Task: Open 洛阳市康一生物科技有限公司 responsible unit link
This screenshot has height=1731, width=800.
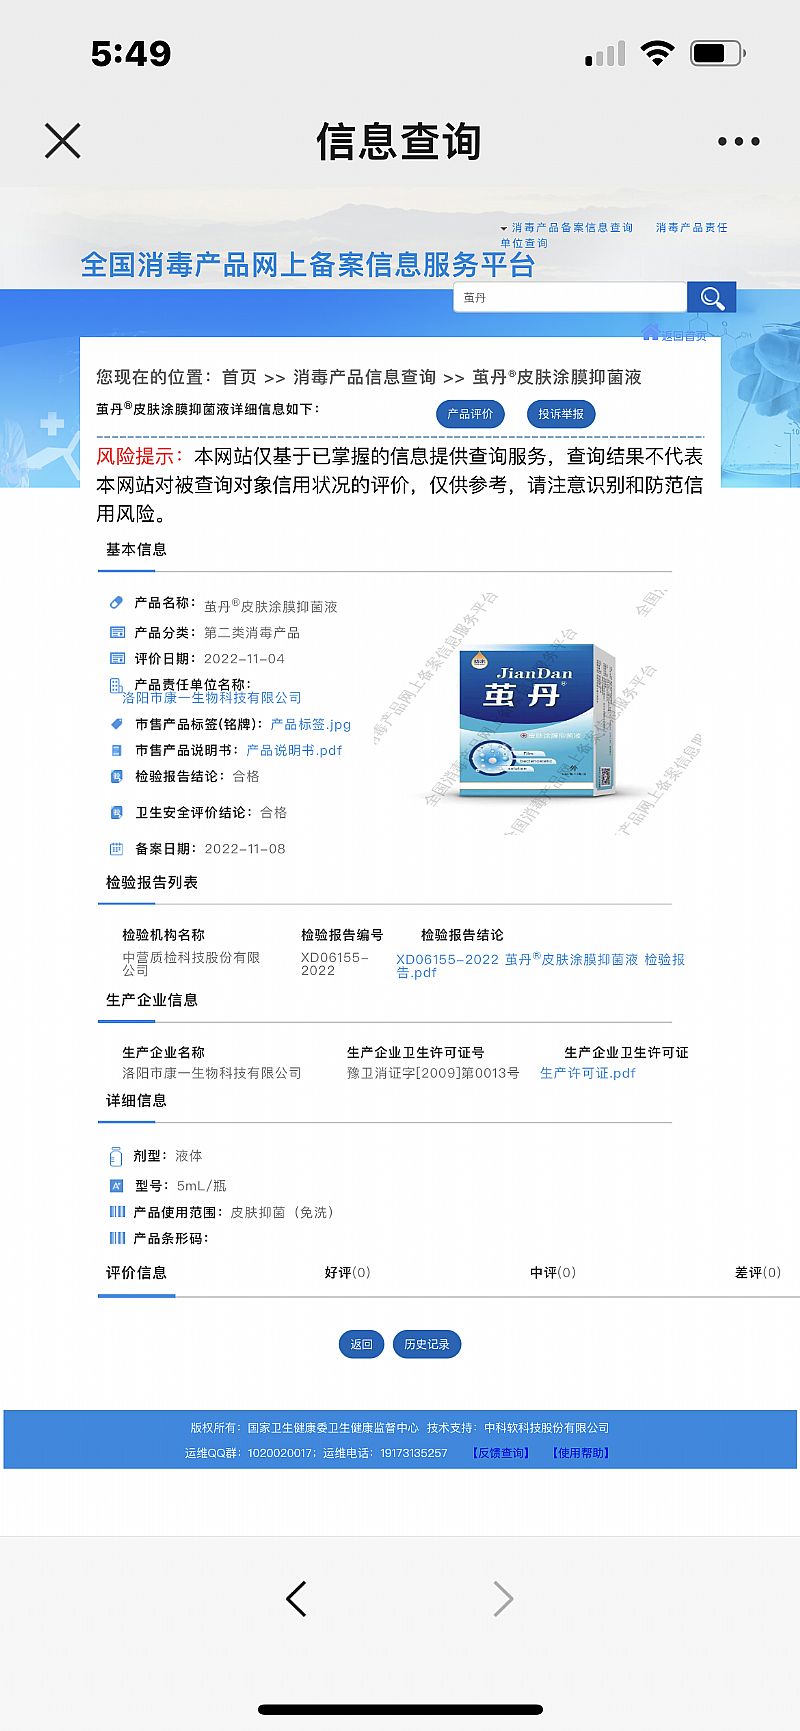Action: tap(211, 698)
